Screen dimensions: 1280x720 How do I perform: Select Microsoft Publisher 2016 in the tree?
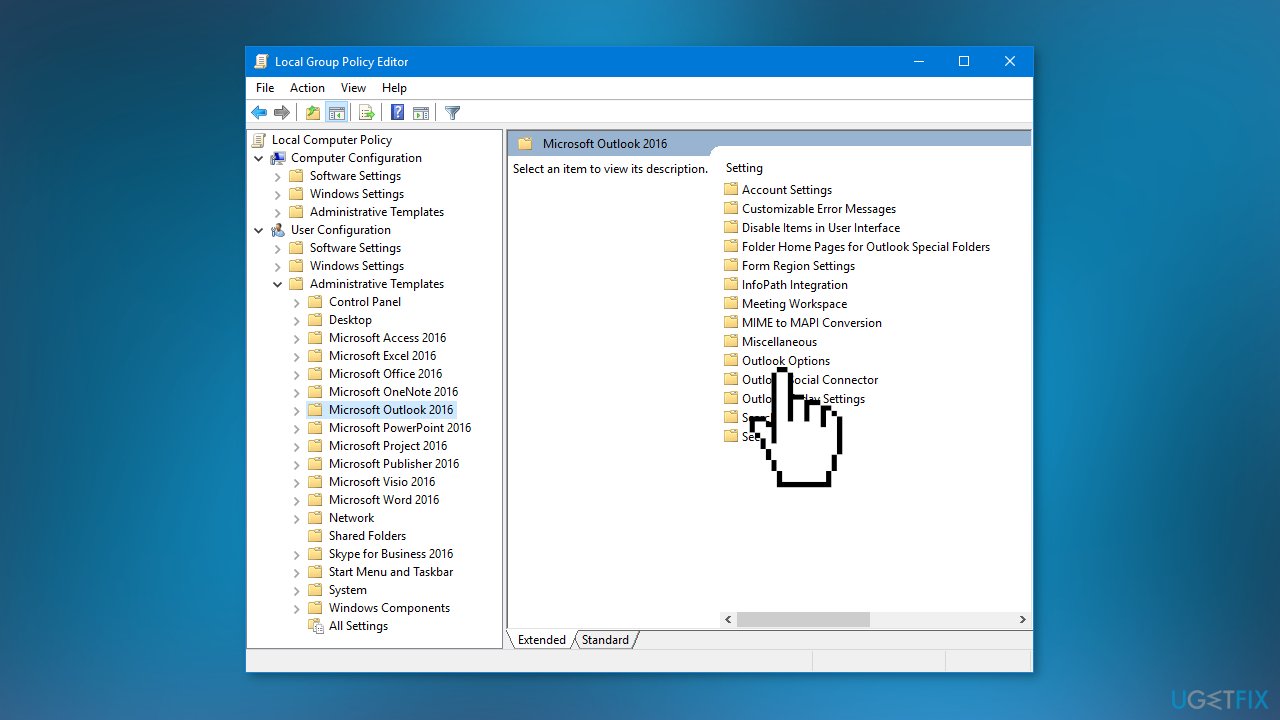[394, 464]
